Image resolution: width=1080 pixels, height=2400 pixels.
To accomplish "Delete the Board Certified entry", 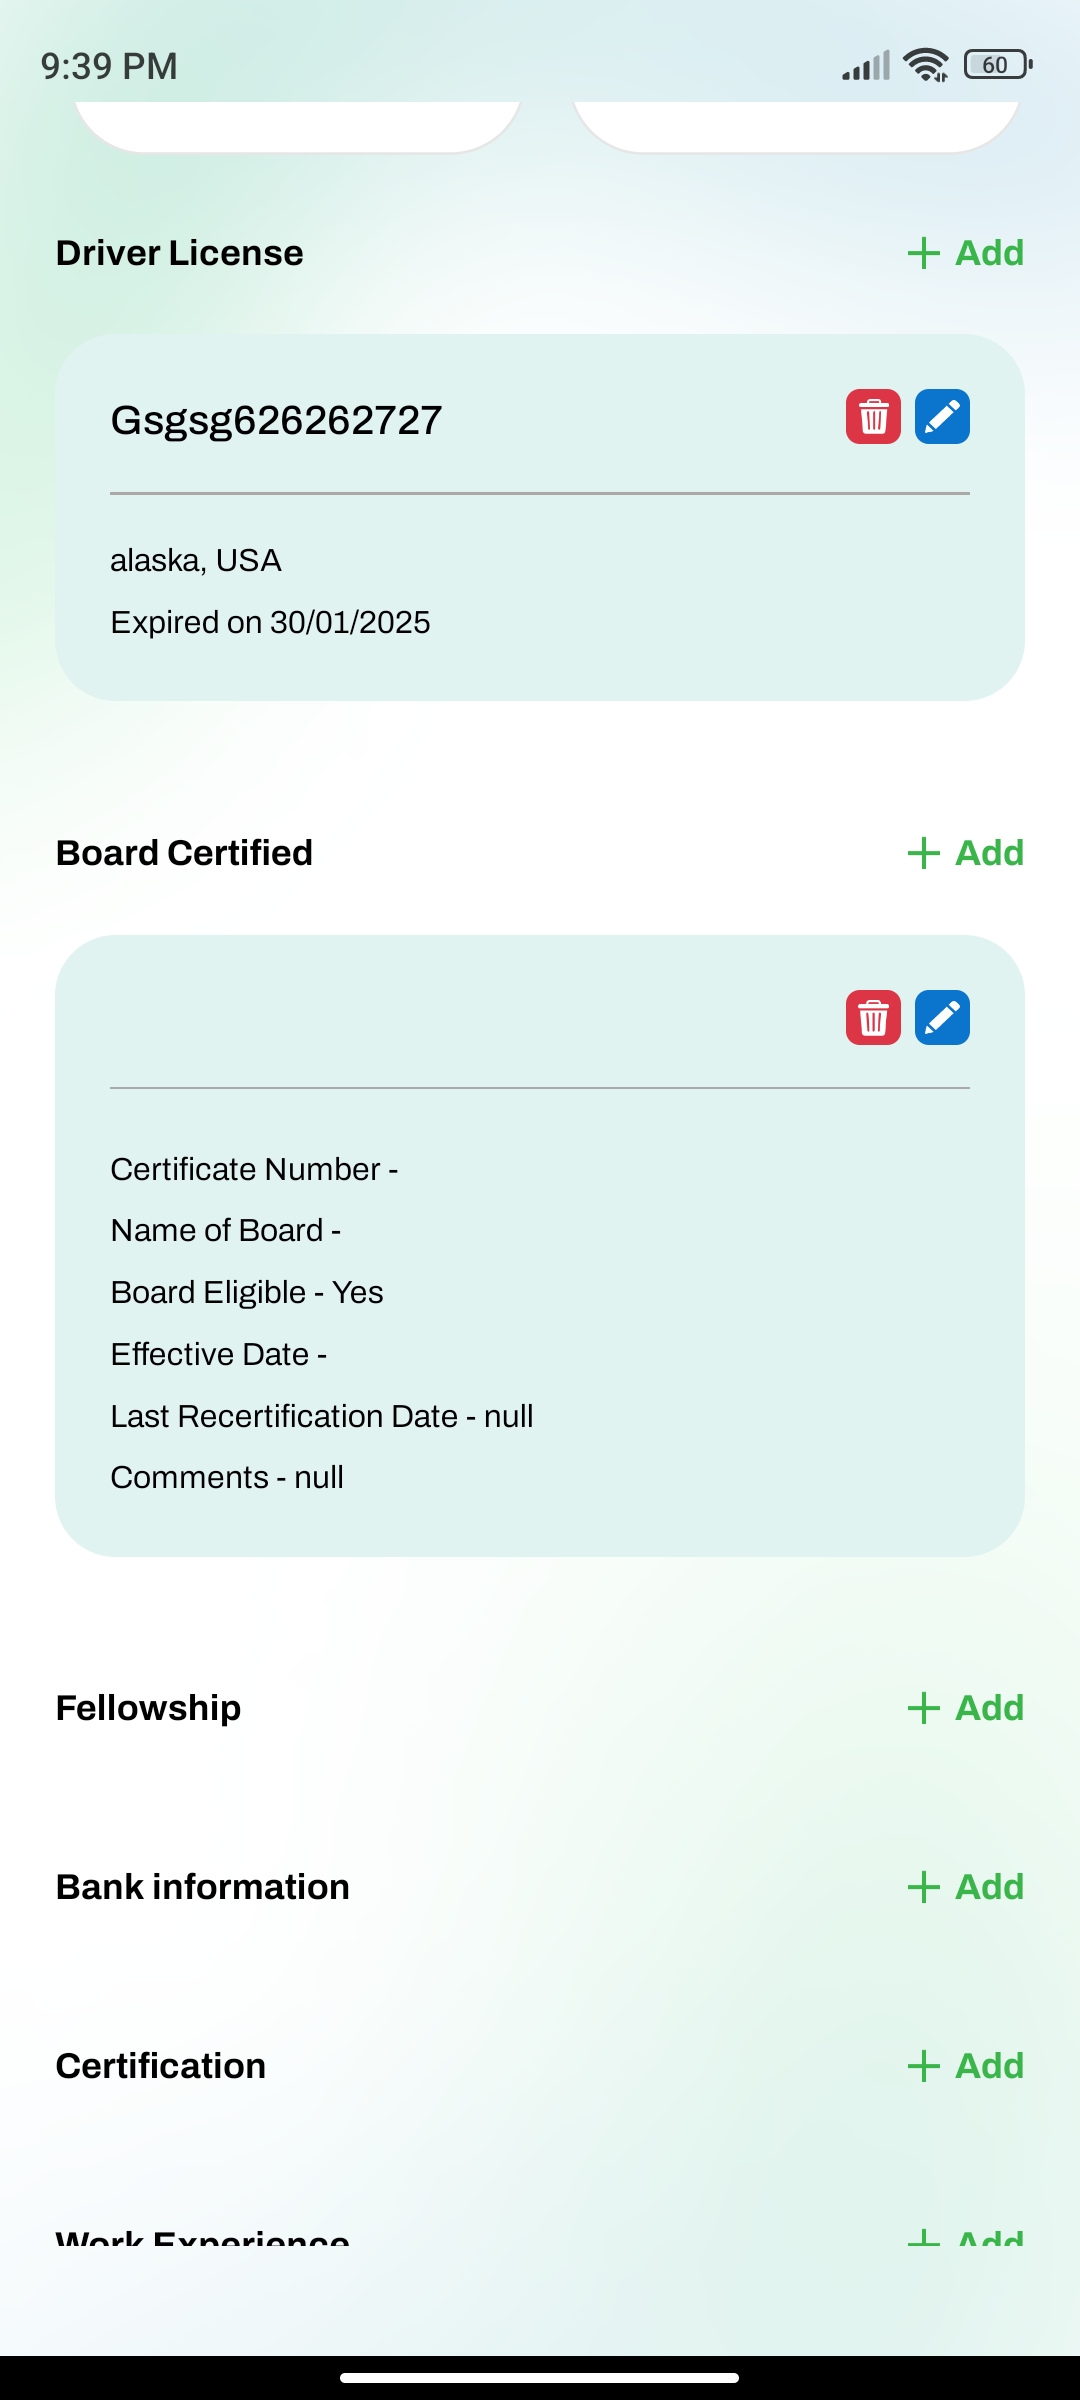I will pyautogui.click(x=873, y=1018).
